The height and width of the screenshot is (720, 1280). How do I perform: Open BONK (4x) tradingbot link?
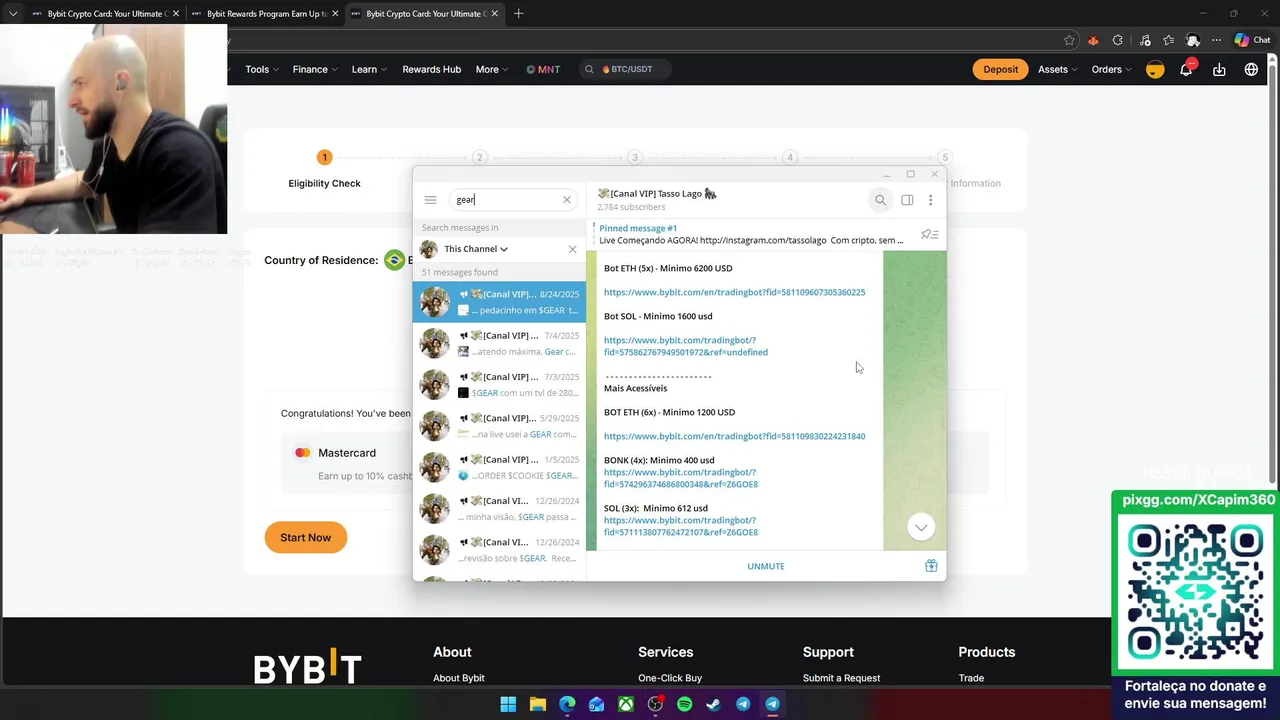click(x=681, y=478)
